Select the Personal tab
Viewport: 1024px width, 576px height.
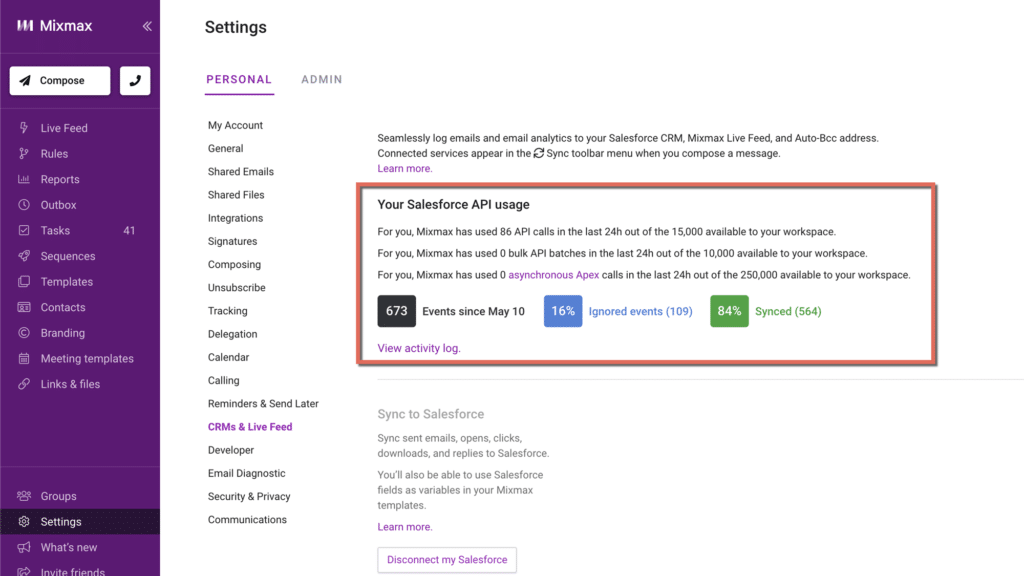pyautogui.click(x=239, y=80)
